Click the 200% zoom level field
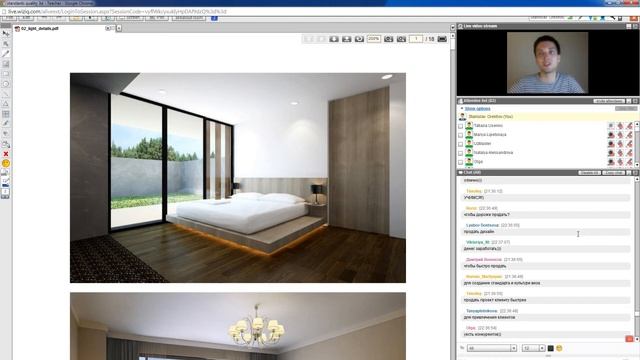Screen dimensions: 640x360 373,39
